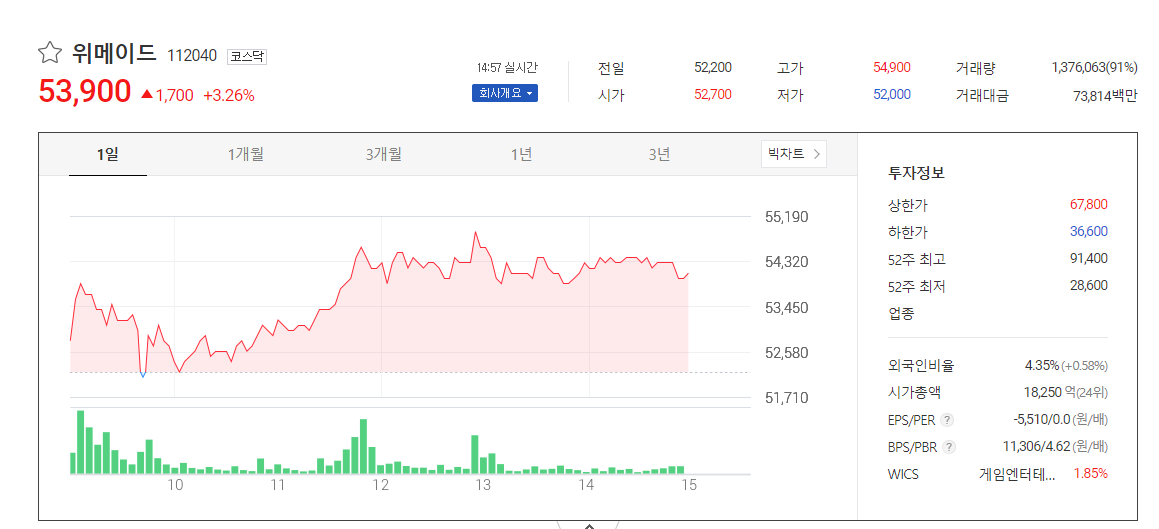
Task: Select the 1일 chart tab
Action: [x=107, y=154]
